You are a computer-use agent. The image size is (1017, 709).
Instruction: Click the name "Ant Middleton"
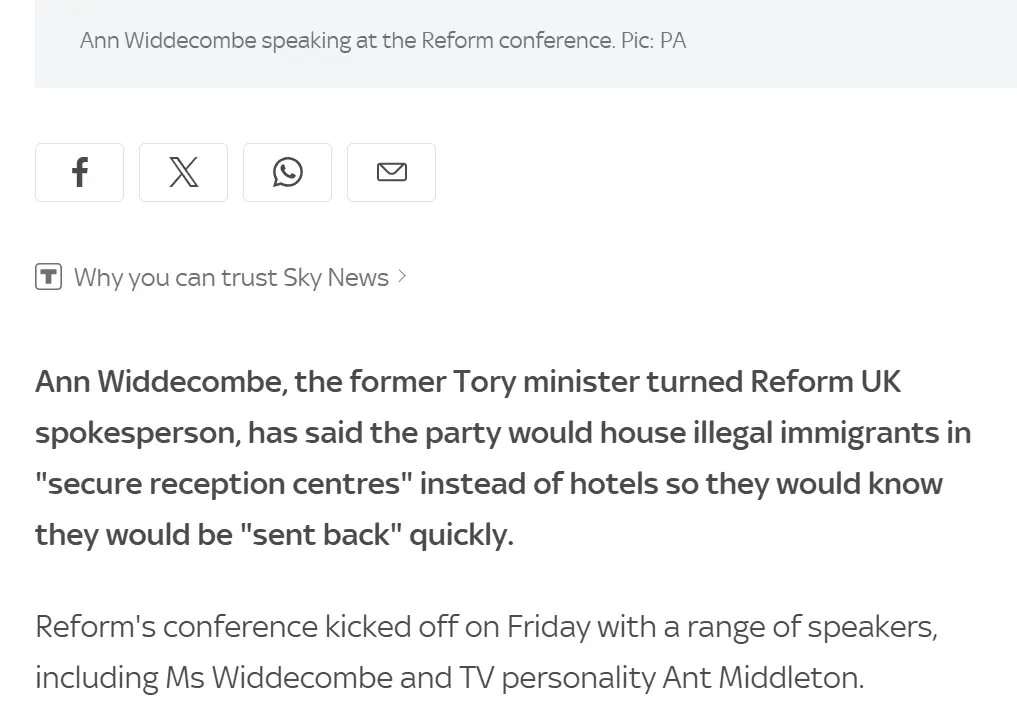(x=763, y=678)
